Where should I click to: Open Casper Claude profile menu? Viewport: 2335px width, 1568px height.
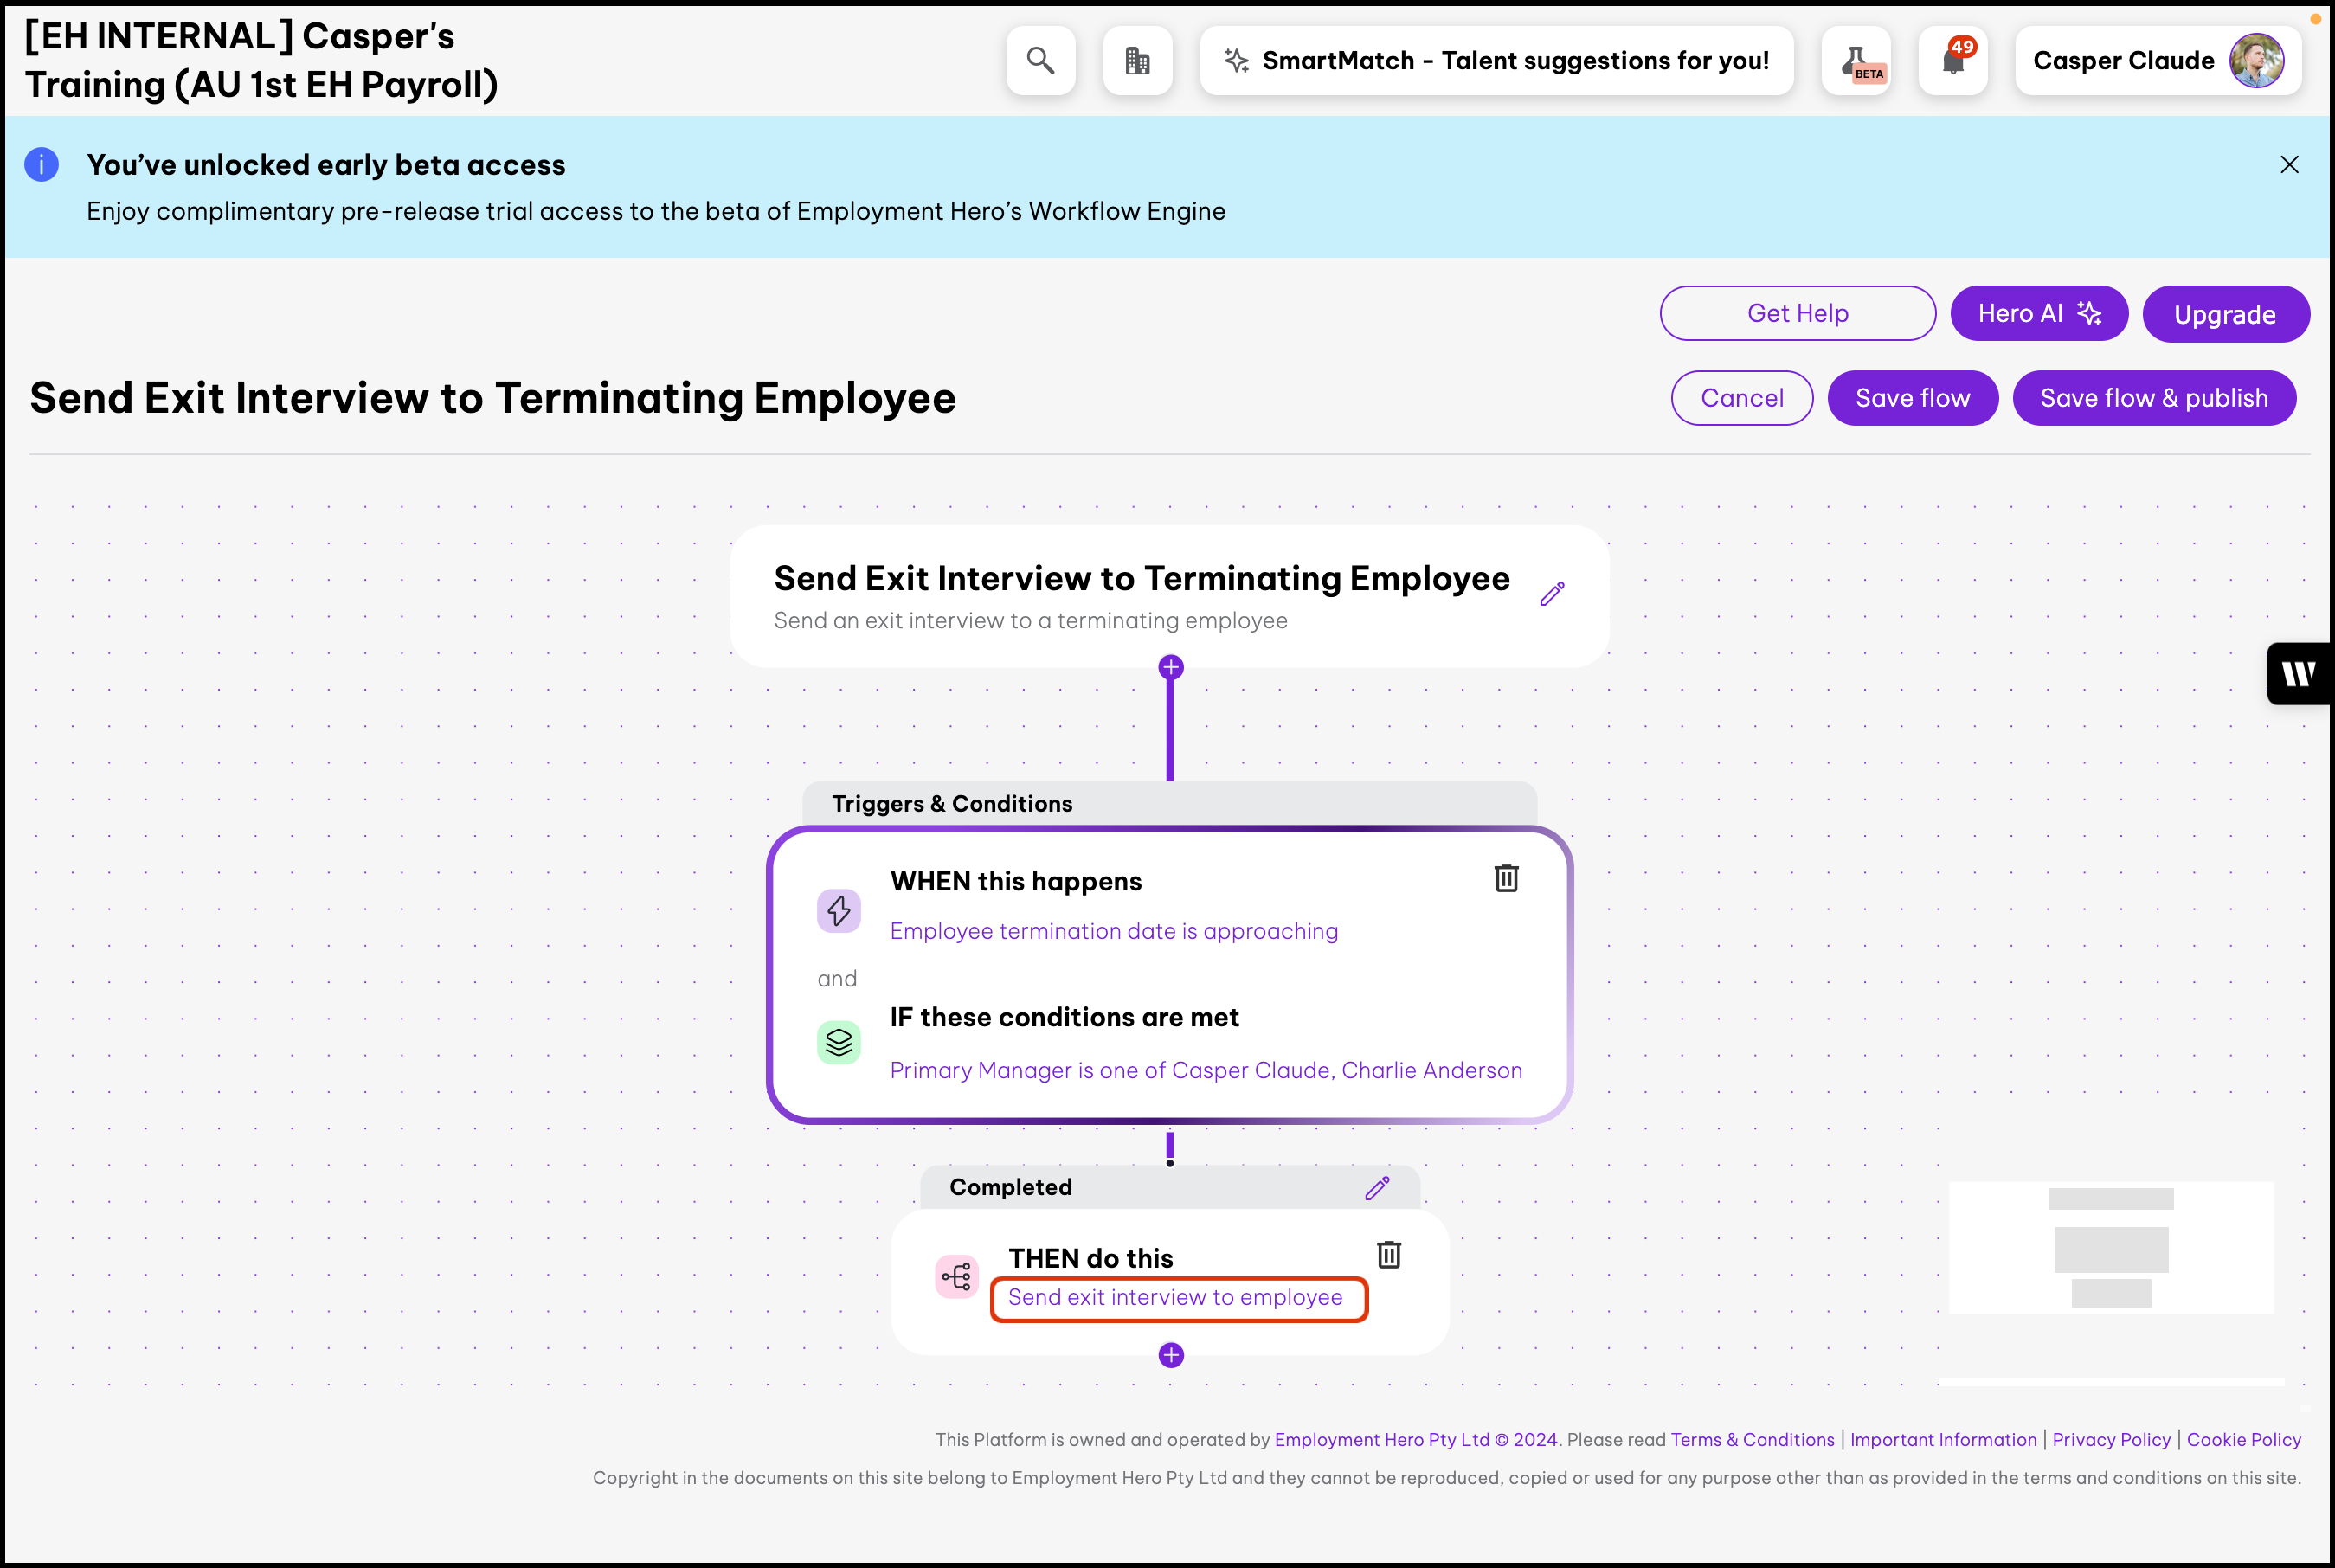2157,61
